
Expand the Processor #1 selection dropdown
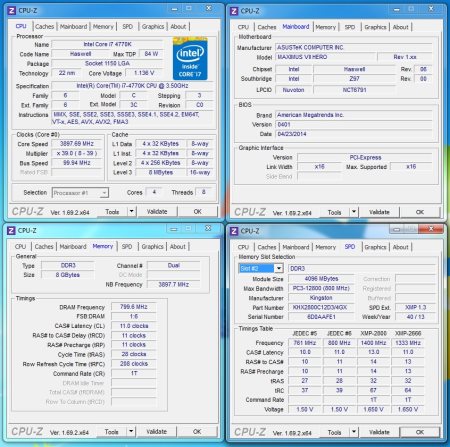(x=104, y=193)
